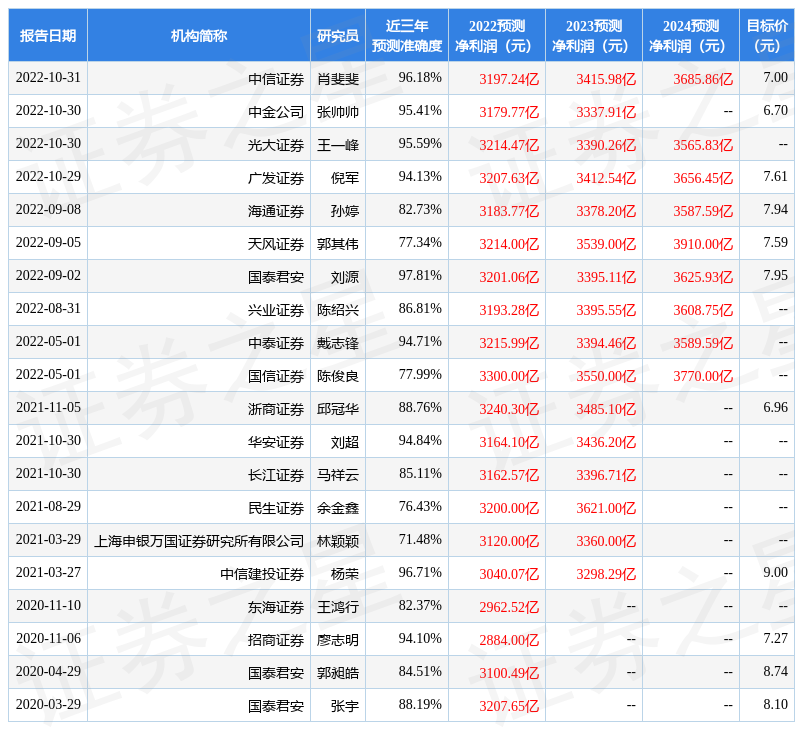This screenshot has width=795, height=730.
Task: Click the 3685.86亿 2024 forecast value
Action: pos(703,79)
